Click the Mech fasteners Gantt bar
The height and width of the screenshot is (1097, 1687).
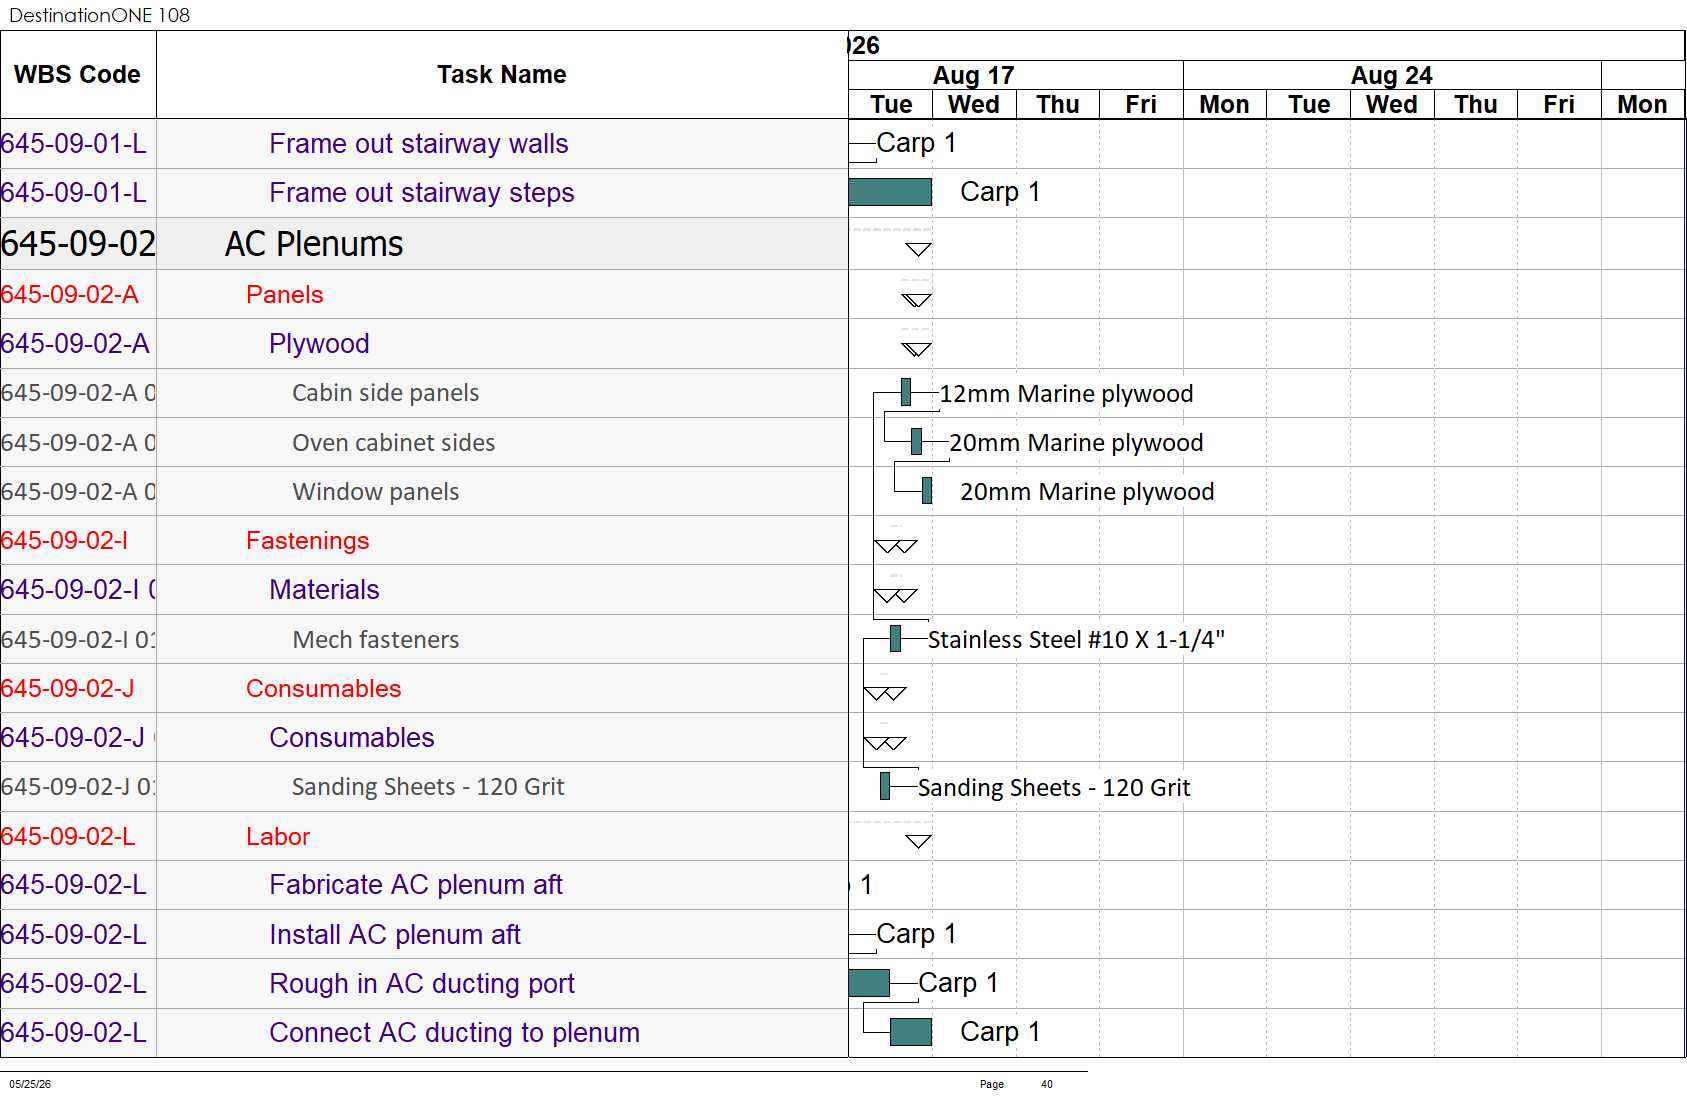(895, 638)
